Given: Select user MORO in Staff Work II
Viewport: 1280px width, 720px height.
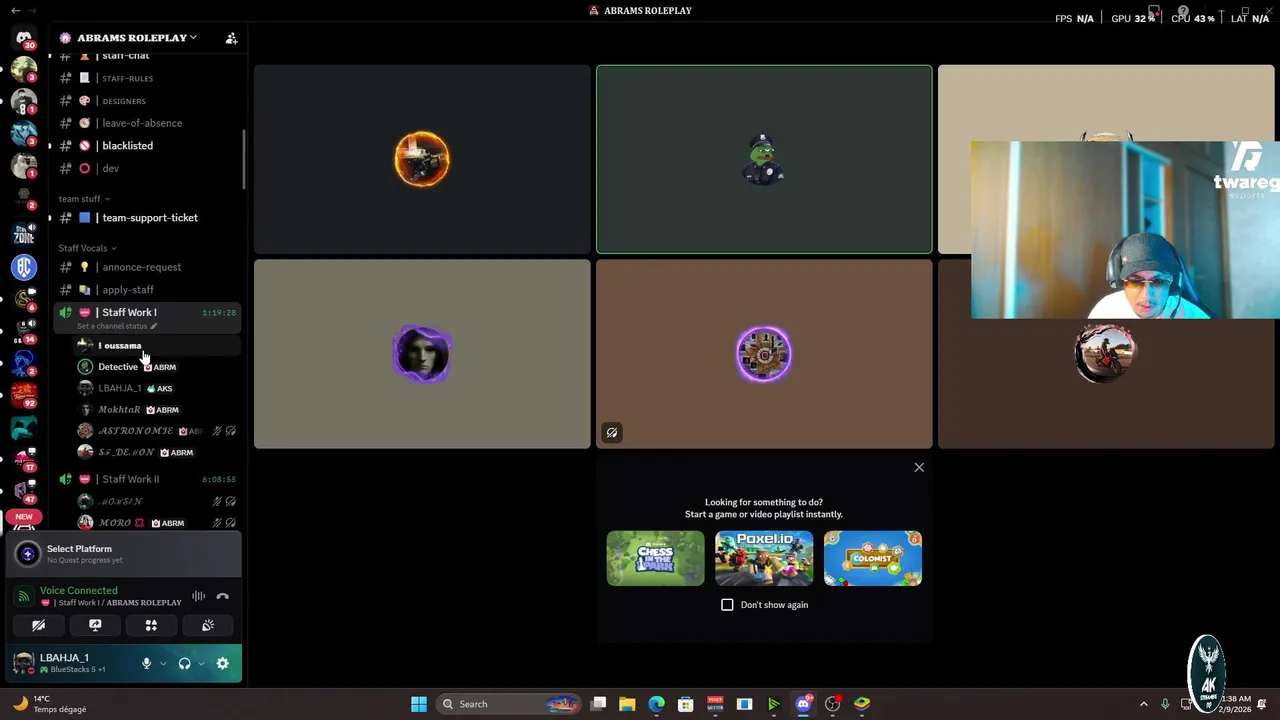Looking at the screenshot, I should point(157,522).
